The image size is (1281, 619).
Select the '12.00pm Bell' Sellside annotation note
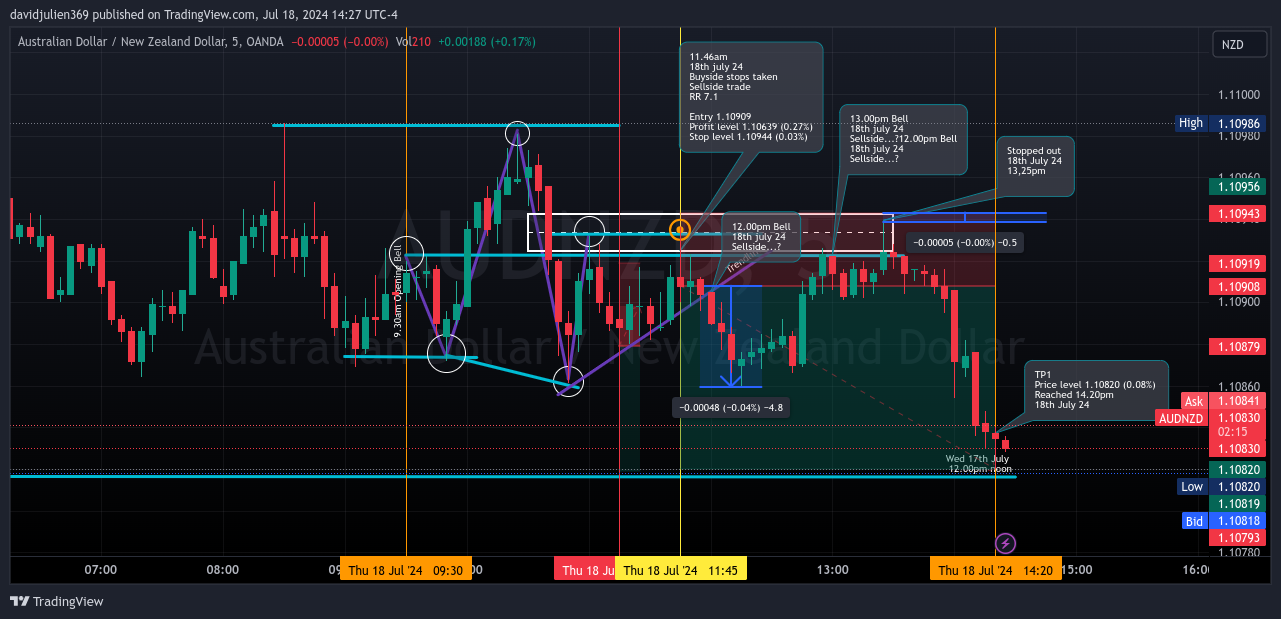coord(761,237)
